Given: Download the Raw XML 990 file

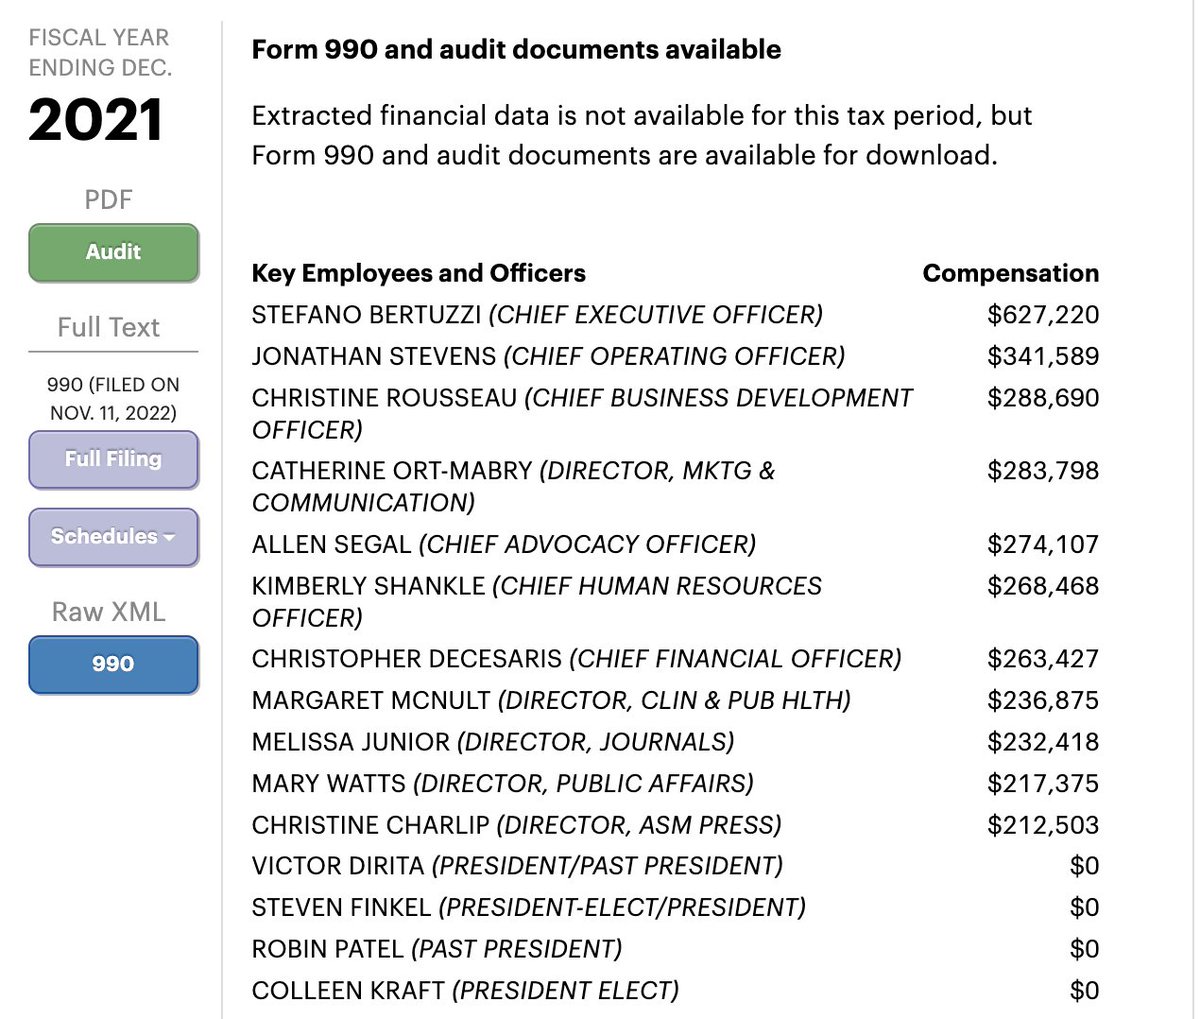Looking at the screenshot, I should pos(113,664).
